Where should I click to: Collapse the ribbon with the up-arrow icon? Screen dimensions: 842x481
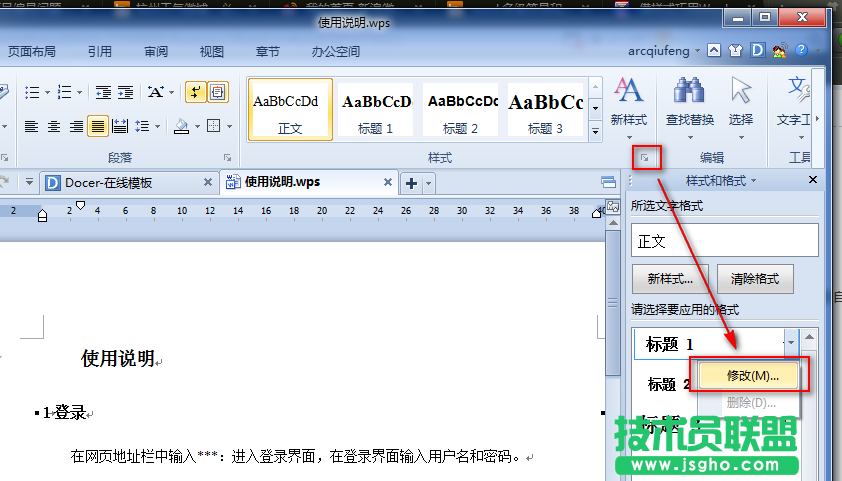714,50
